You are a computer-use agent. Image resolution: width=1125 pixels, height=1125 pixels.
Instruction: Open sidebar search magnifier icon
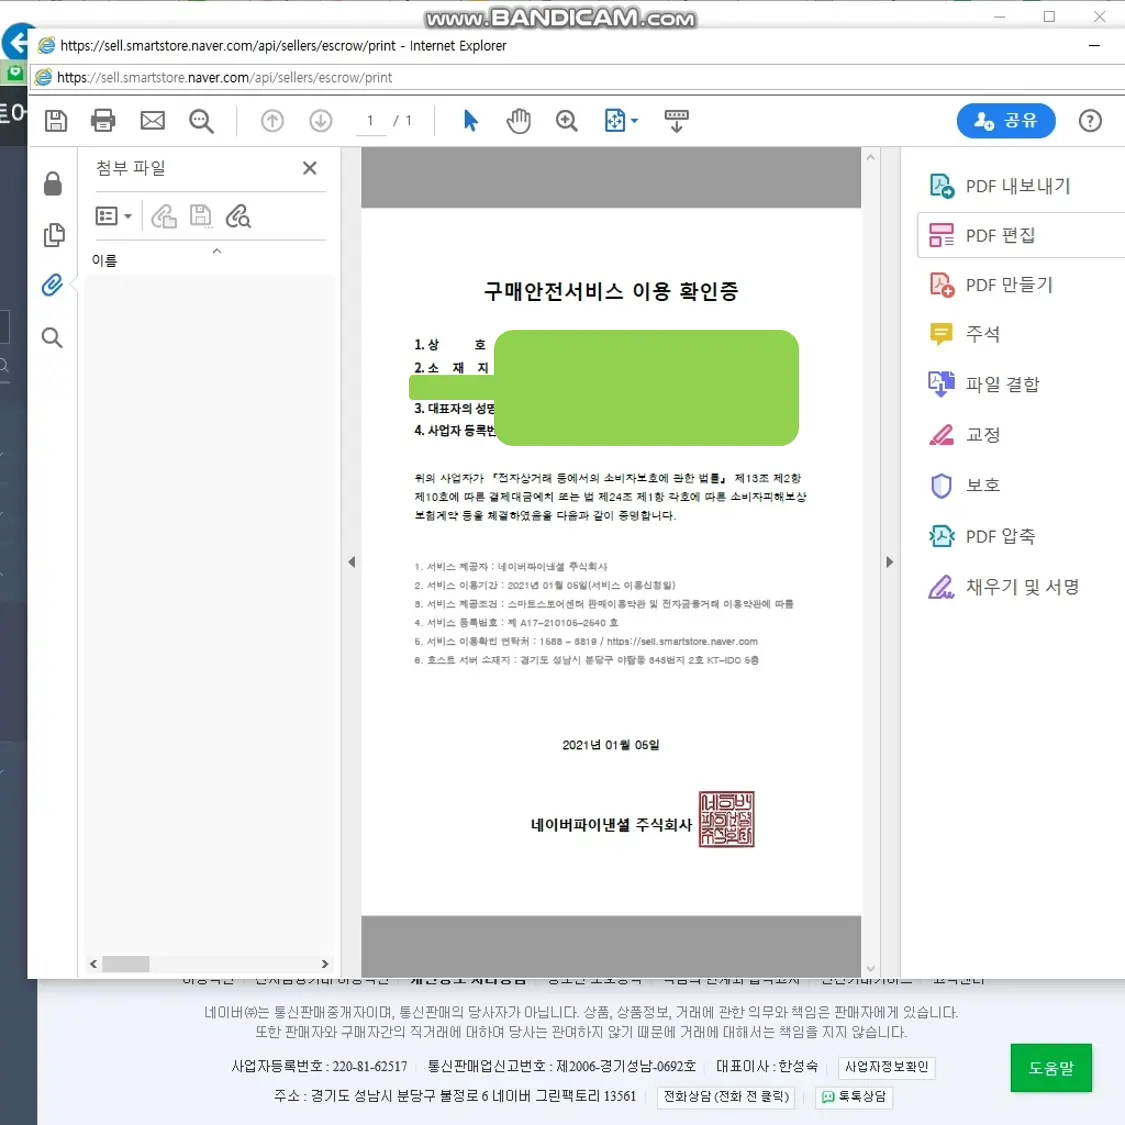pyautogui.click(x=52, y=337)
